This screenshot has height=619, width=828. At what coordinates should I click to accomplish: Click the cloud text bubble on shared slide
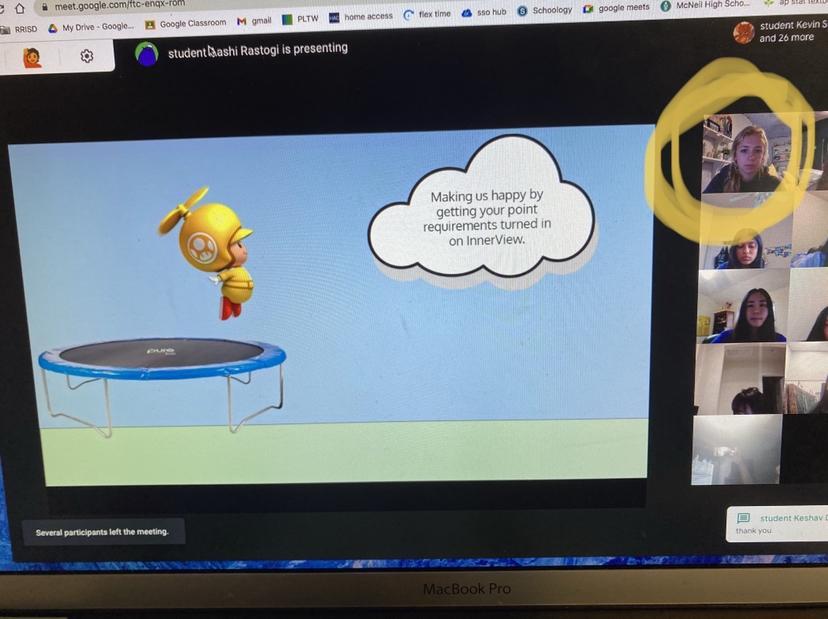point(482,208)
